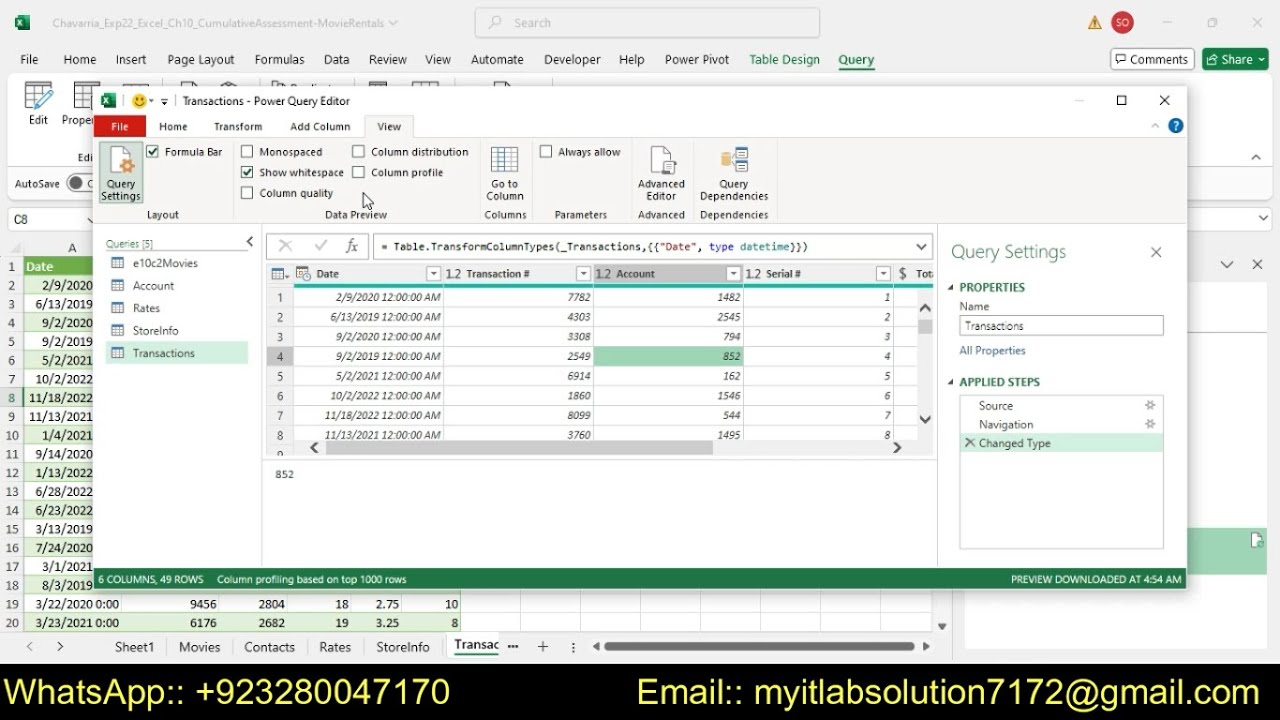Click the Excel Search box

[x=648, y=22]
